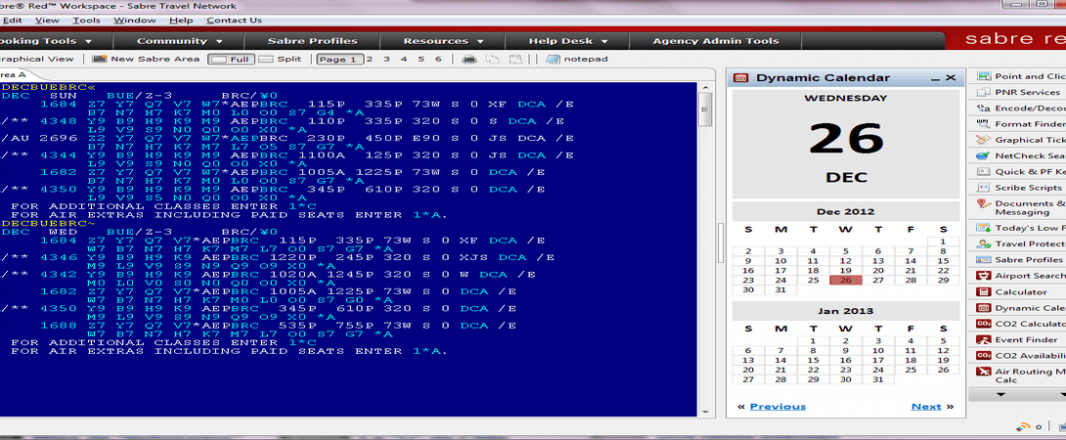Expand the Resources dropdown
Screen dimensions: 1066x440
444,41
